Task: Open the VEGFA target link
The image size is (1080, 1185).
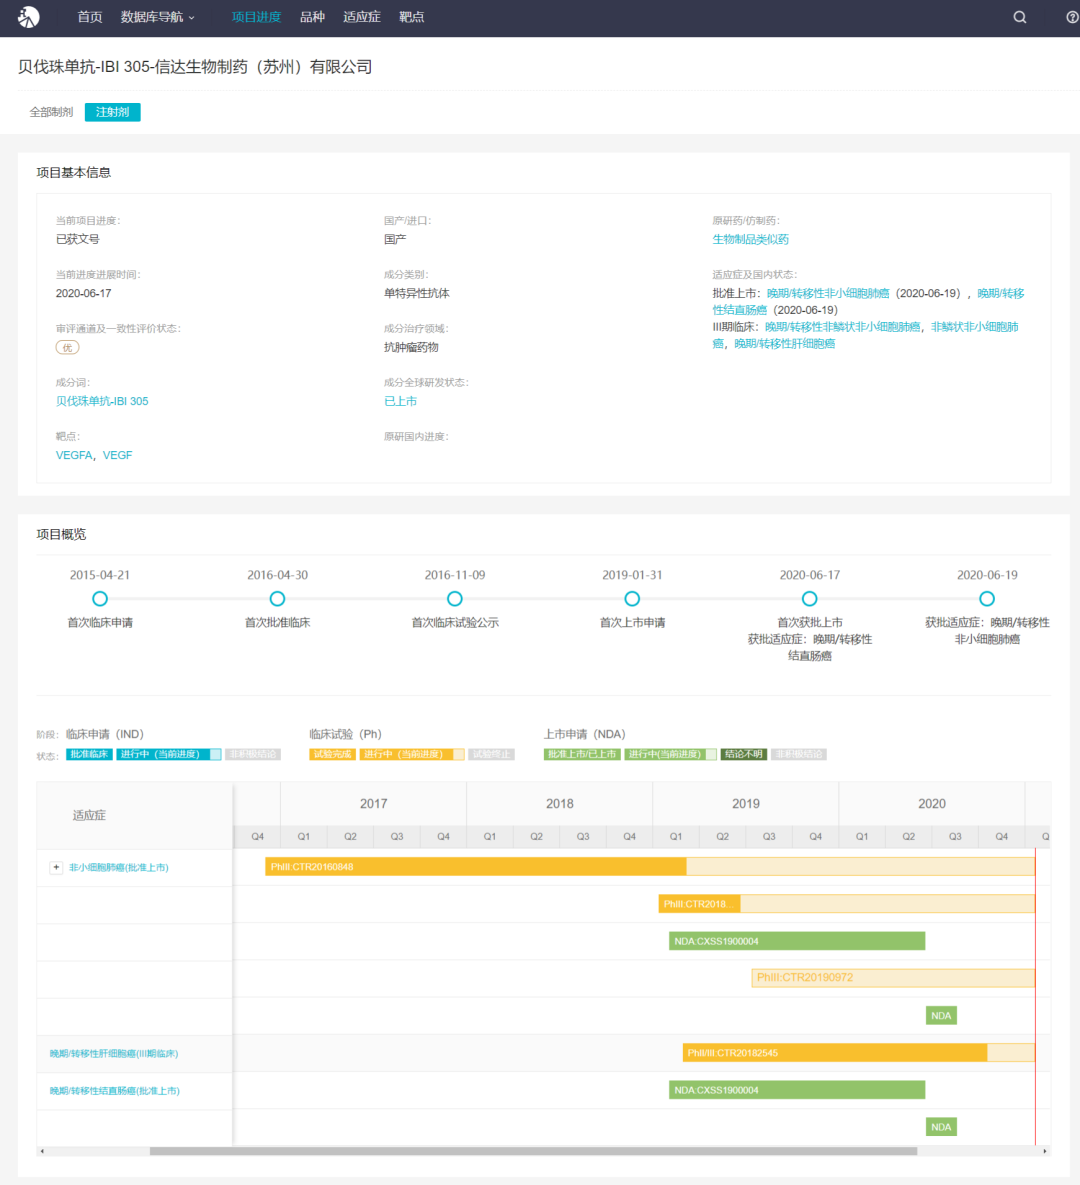Action: (74, 455)
